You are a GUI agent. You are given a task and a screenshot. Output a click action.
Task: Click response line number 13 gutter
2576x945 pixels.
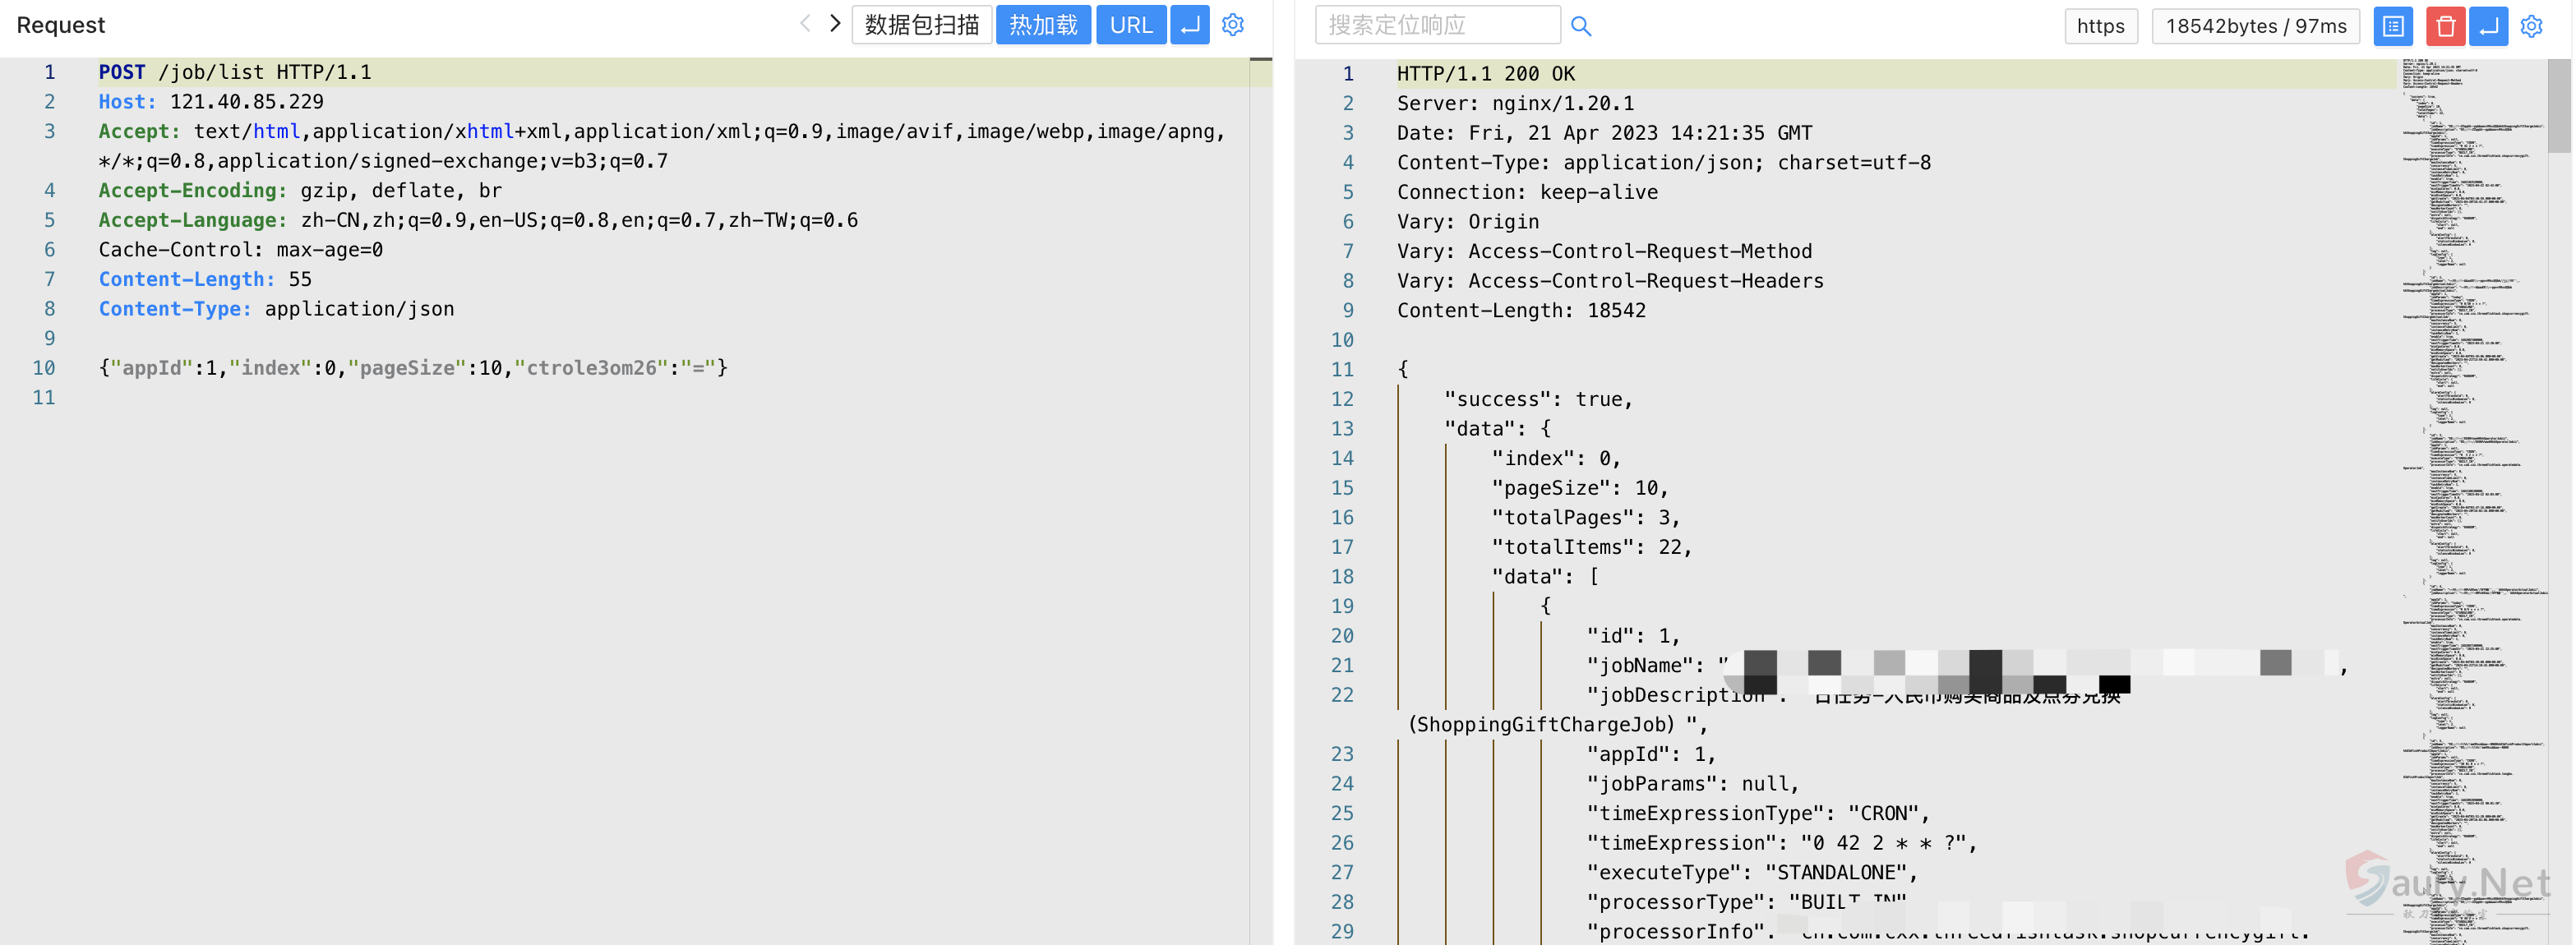point(1342,429)
